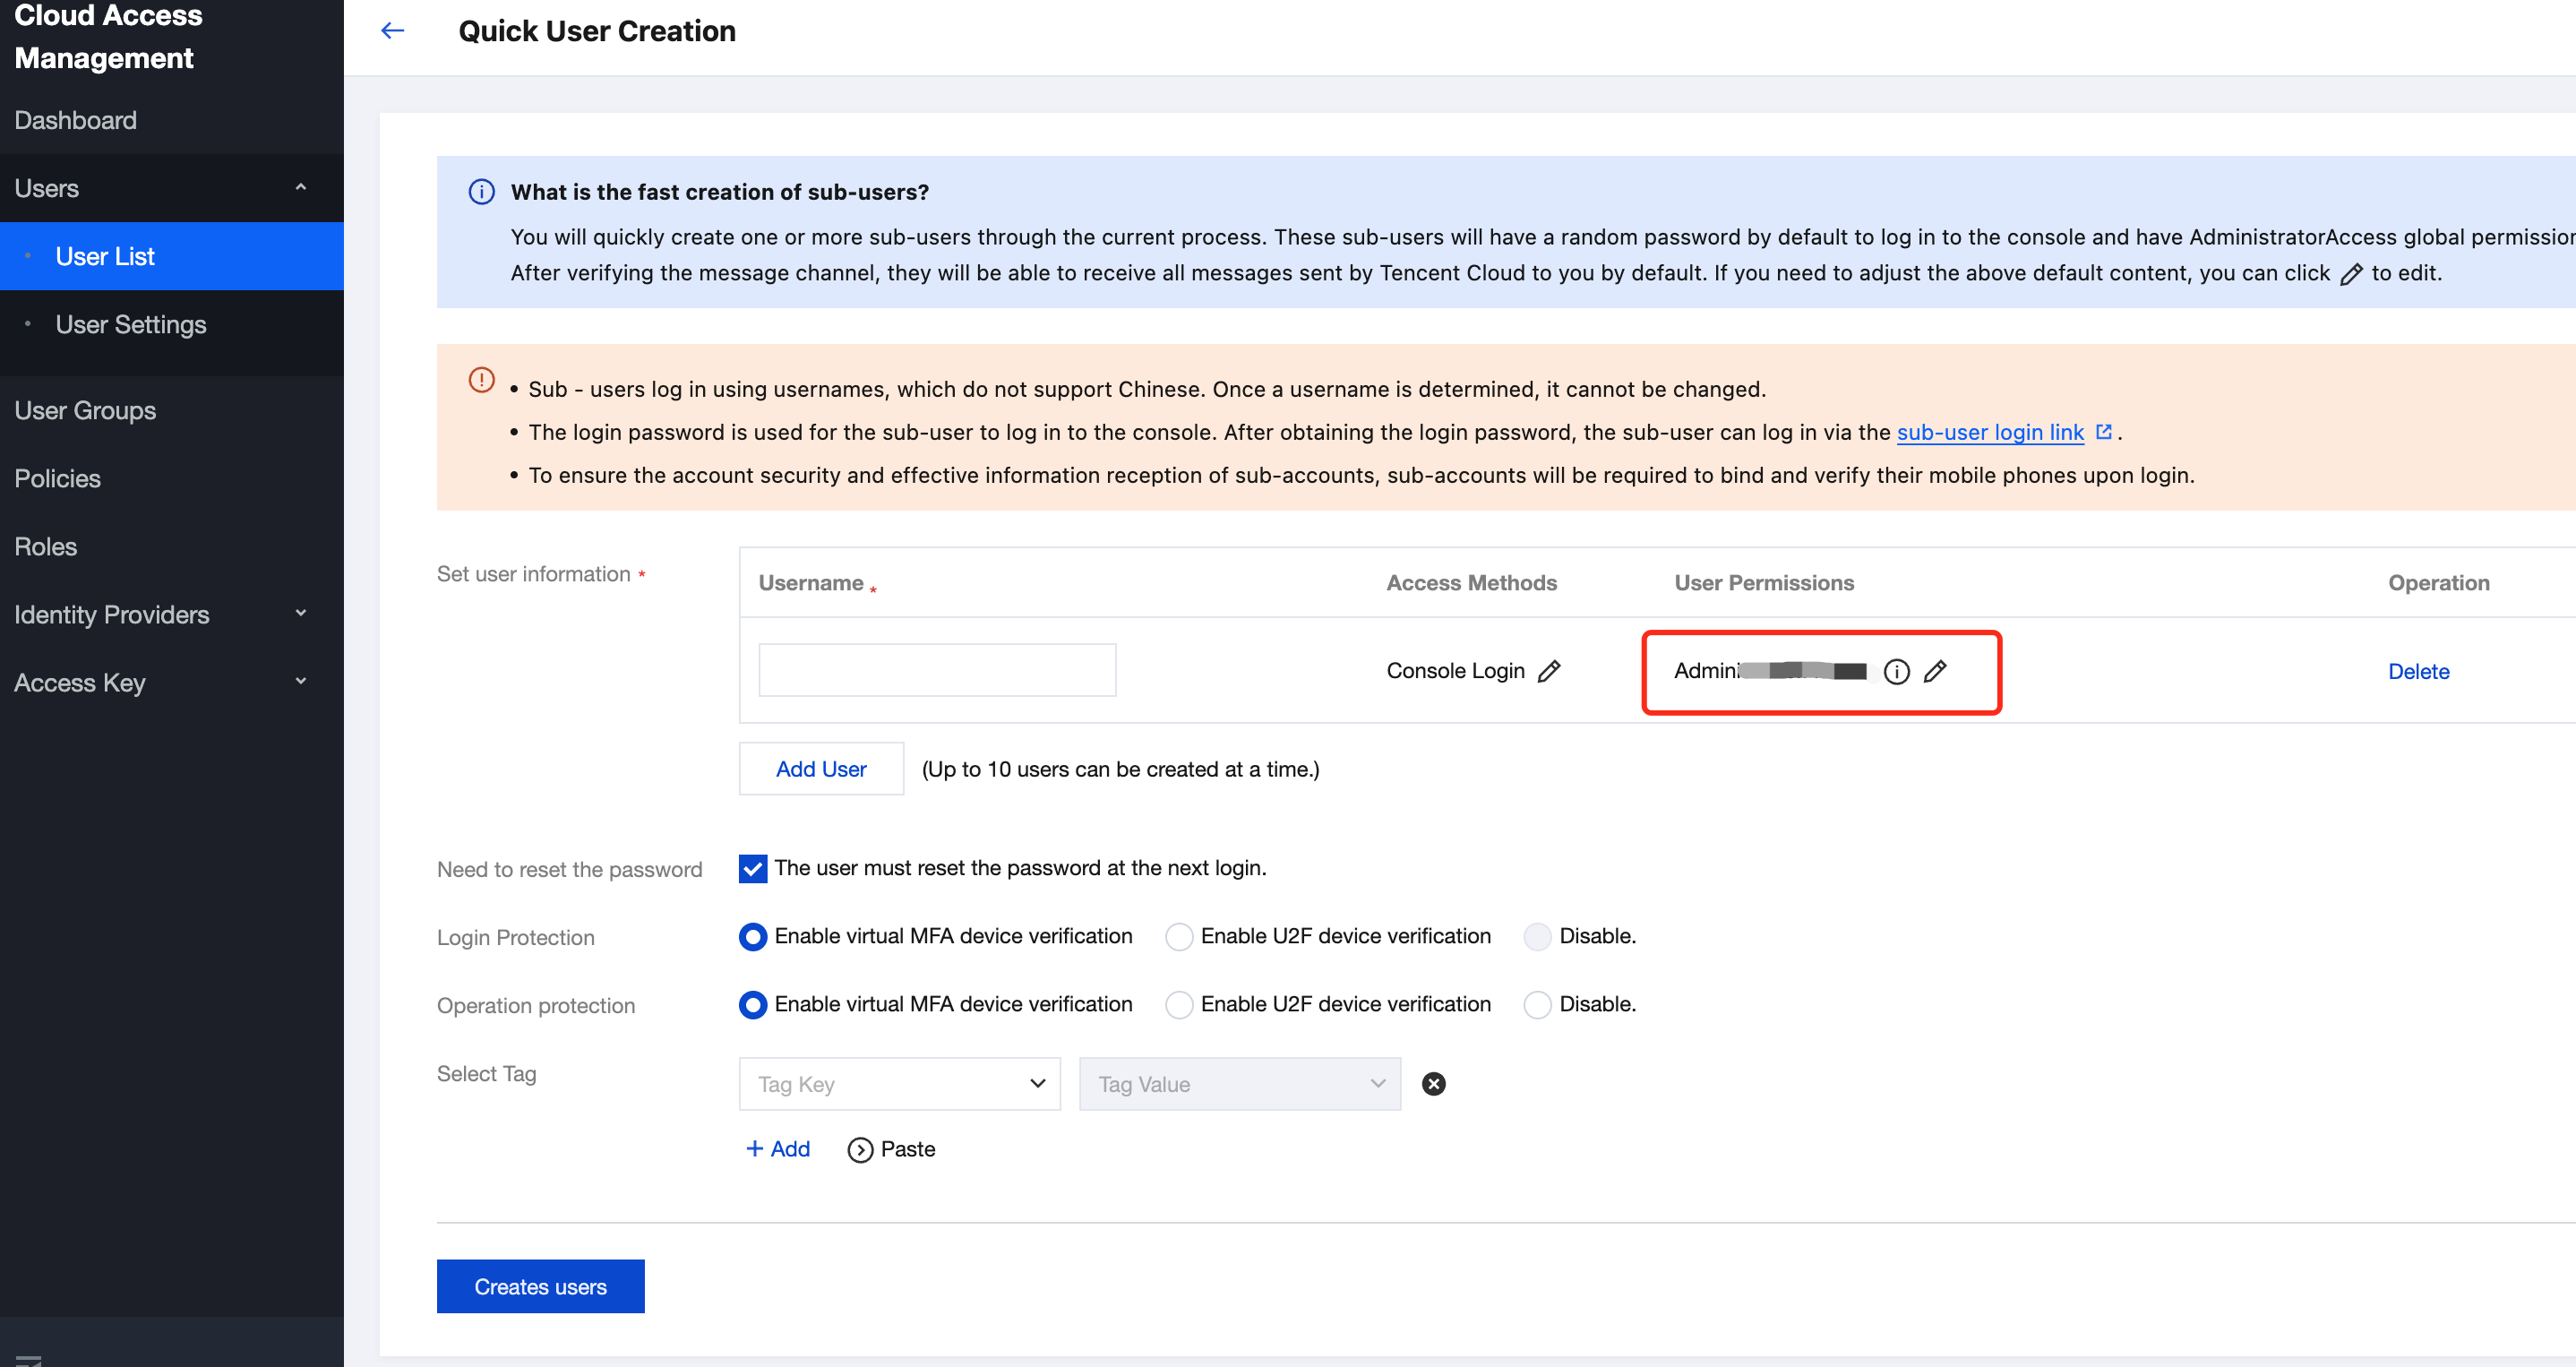The image size is (2576, 1367).
Task: Collapse sidebar menu icon at bottom left
Action: (28, 1358)
